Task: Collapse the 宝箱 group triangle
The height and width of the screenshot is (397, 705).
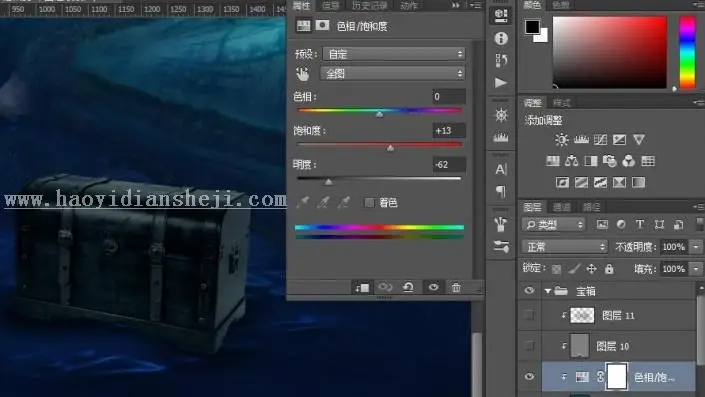Action: (x=548, y=291)
